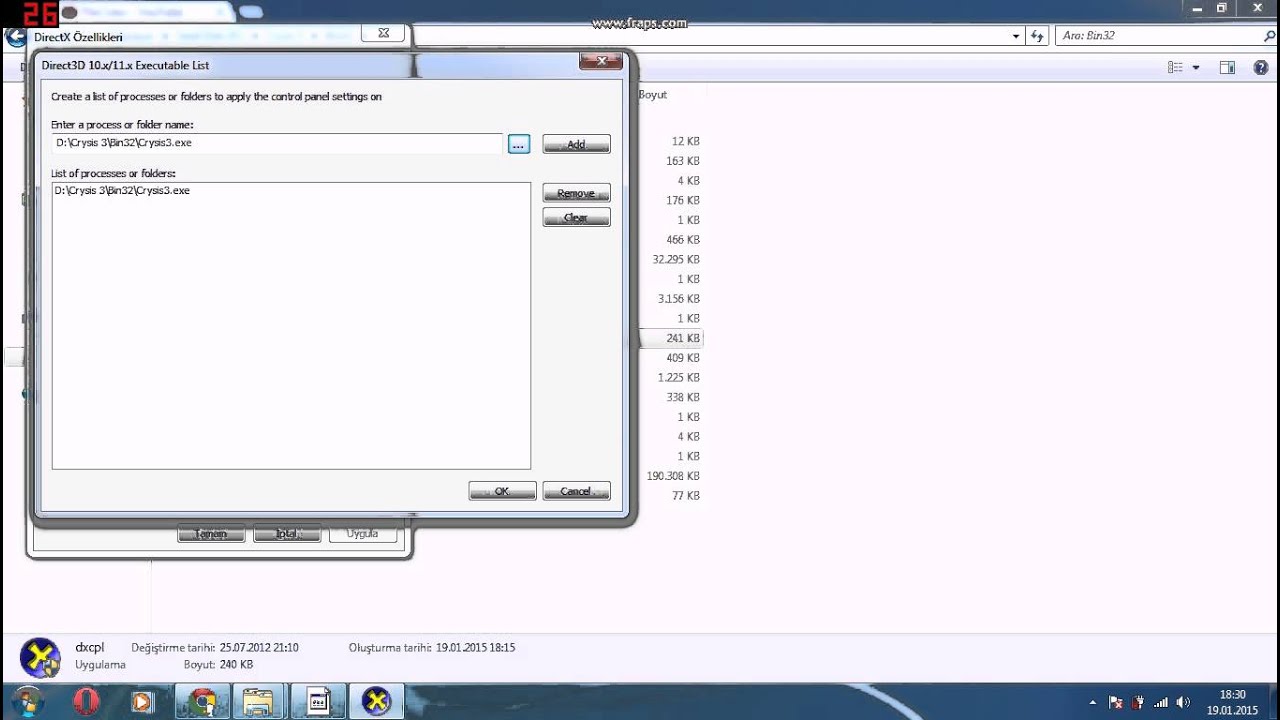1280x720 pixels.
Task: Select the file sized 77 KB
Action: 686,496
